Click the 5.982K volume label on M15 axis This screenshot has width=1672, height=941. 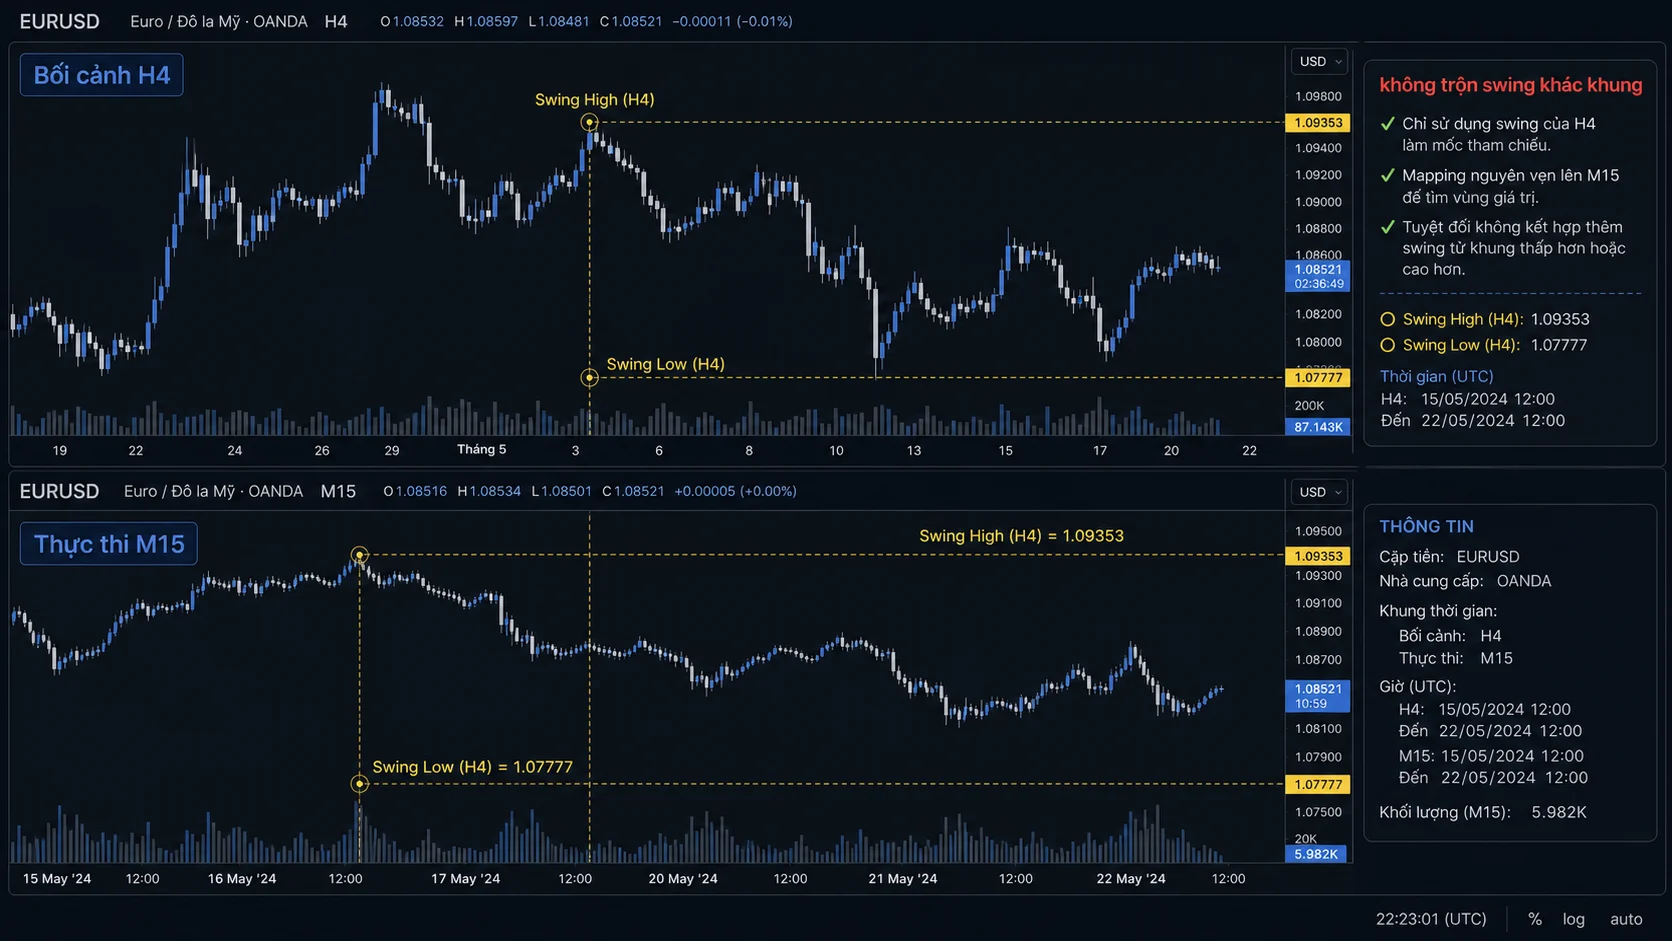pos(1316,854)
